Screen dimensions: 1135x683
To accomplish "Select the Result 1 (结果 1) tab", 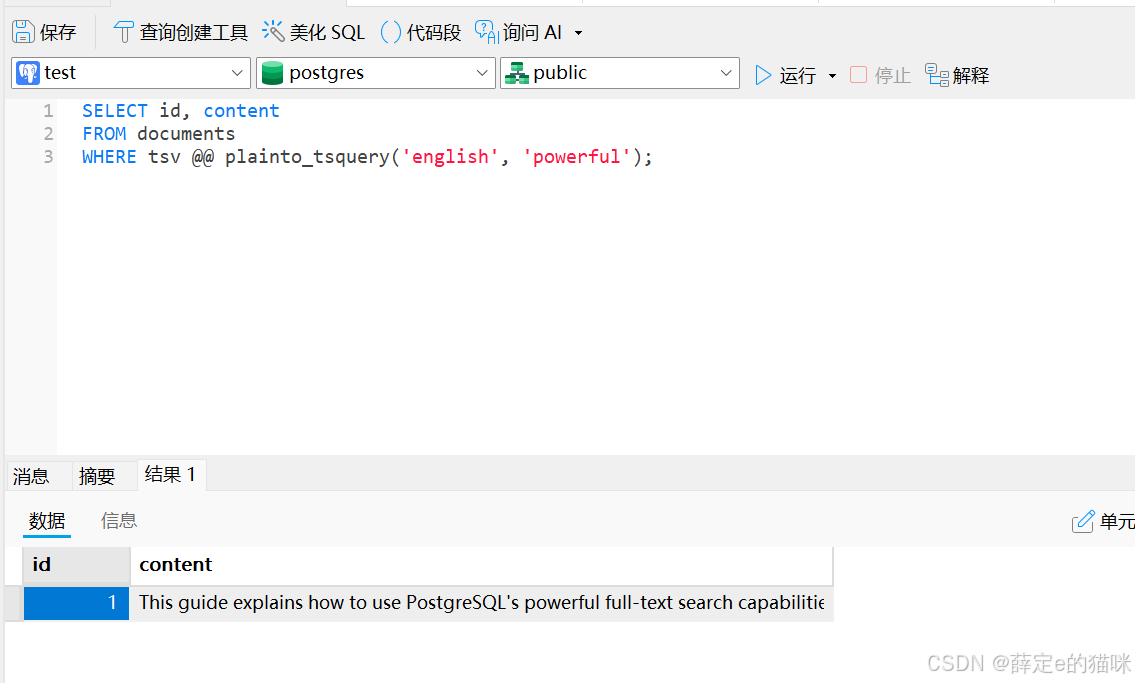I will [x=171, y=475].
